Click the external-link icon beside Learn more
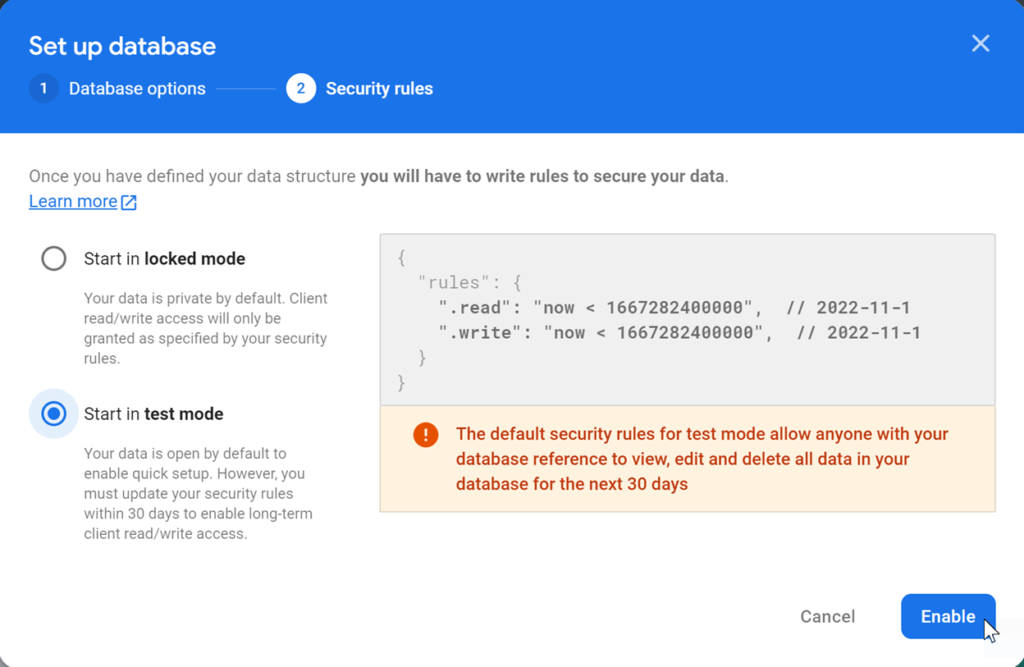Viewport: 1024px width, 667px height. [x=127, y=201]
